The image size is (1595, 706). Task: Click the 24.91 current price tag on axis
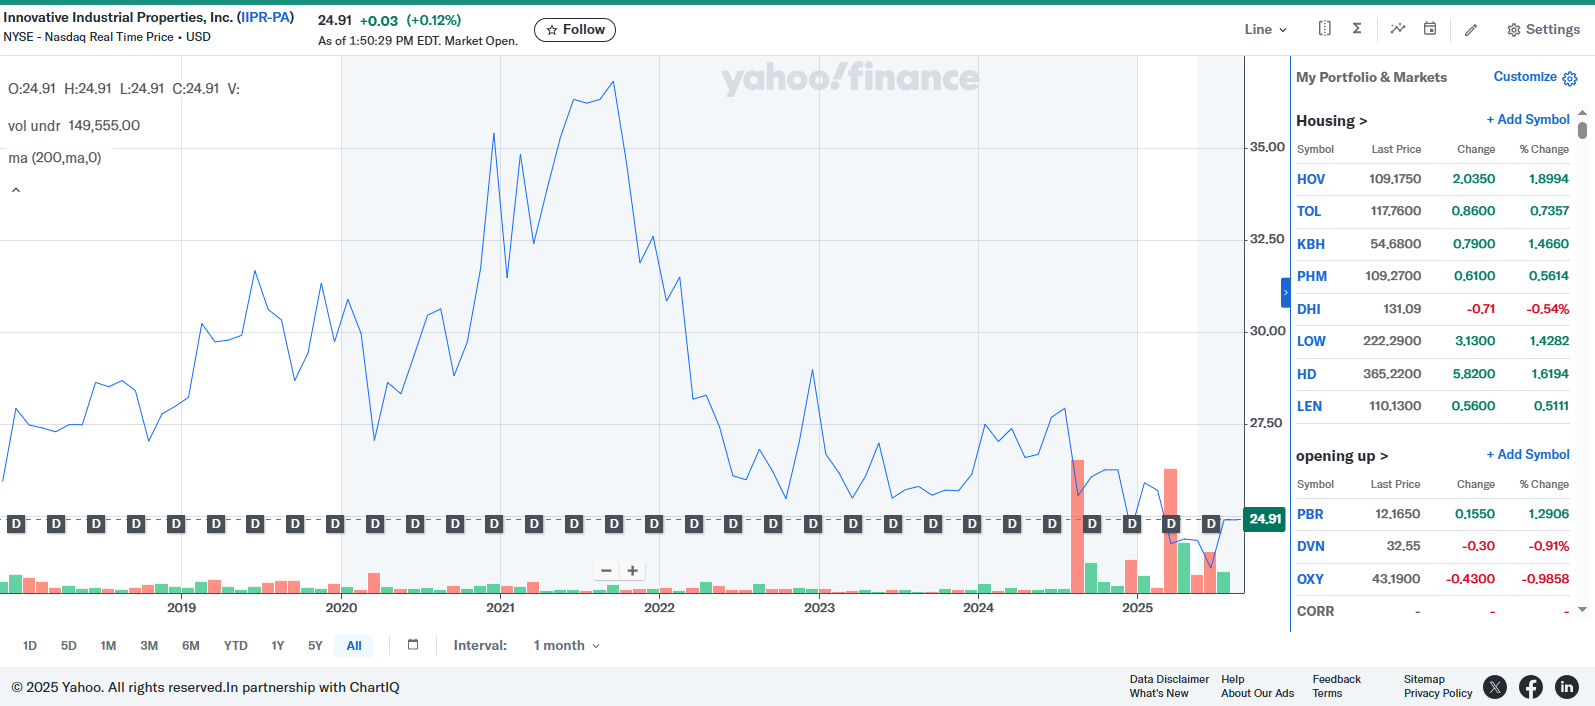click(x=1264, y=519)
